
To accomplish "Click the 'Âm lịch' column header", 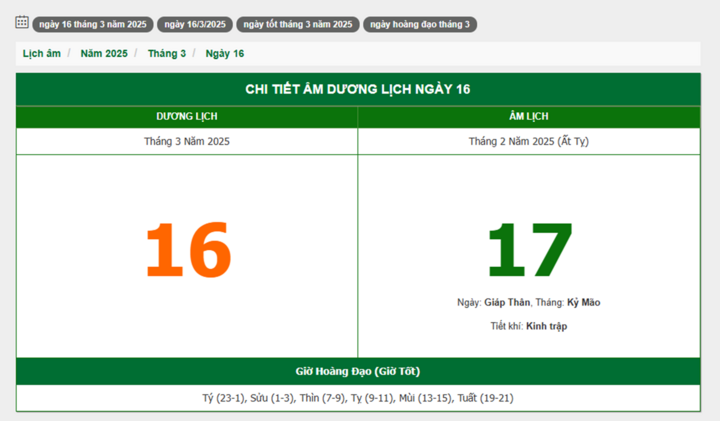I will point(529,117).
